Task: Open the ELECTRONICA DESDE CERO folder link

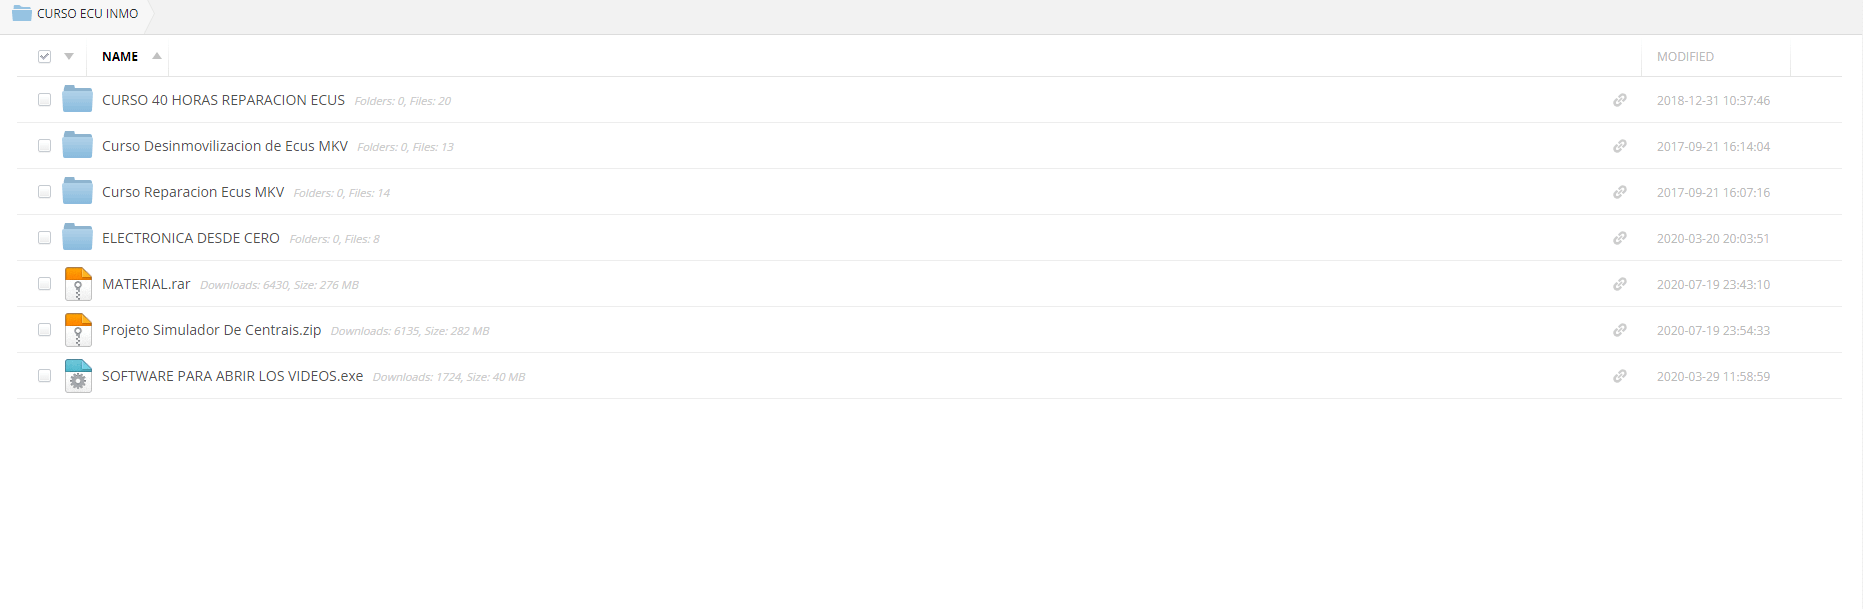Action: point(190,238)
